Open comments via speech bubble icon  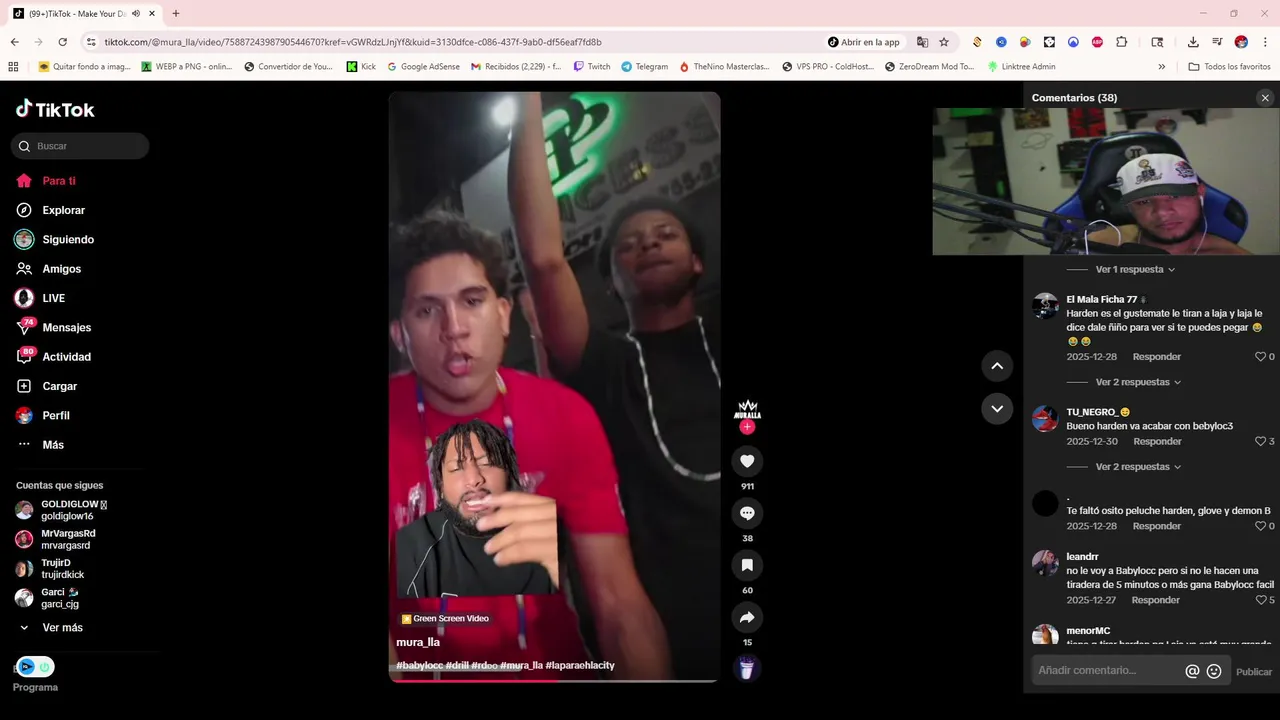click(747, 513)
